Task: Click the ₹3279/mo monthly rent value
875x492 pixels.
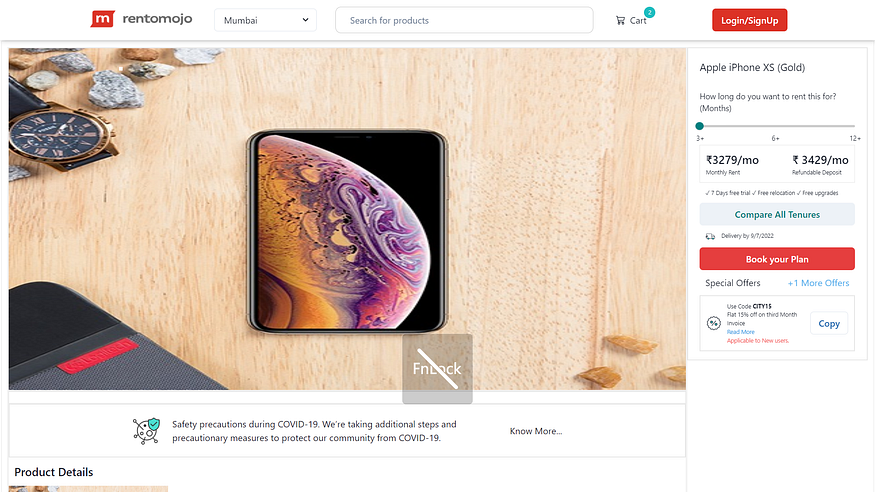Action: [x=732, y=160]
